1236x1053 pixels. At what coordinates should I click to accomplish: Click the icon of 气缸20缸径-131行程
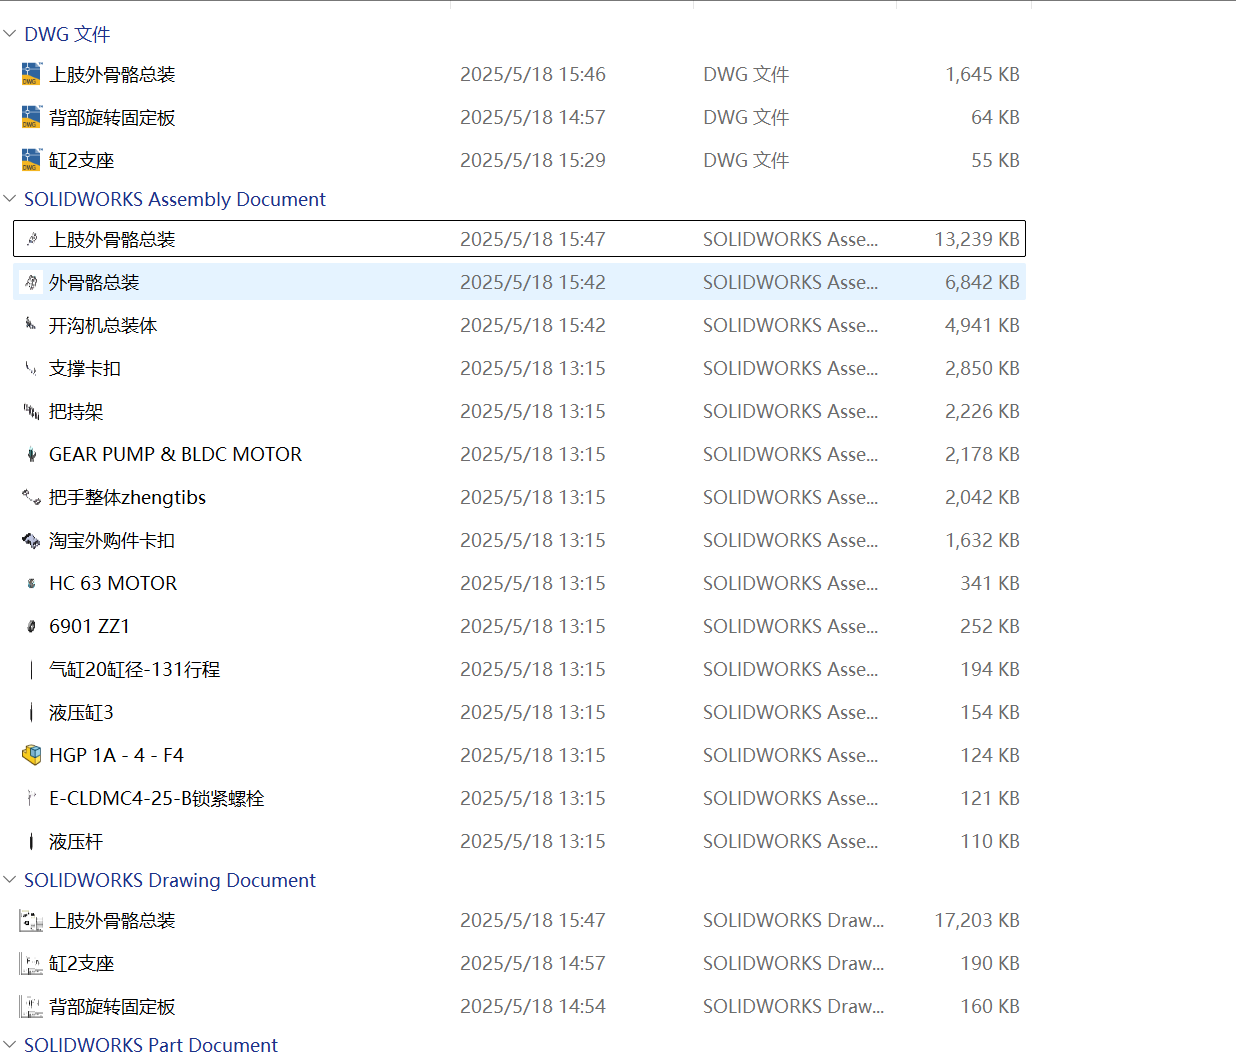tap(31, 669)
